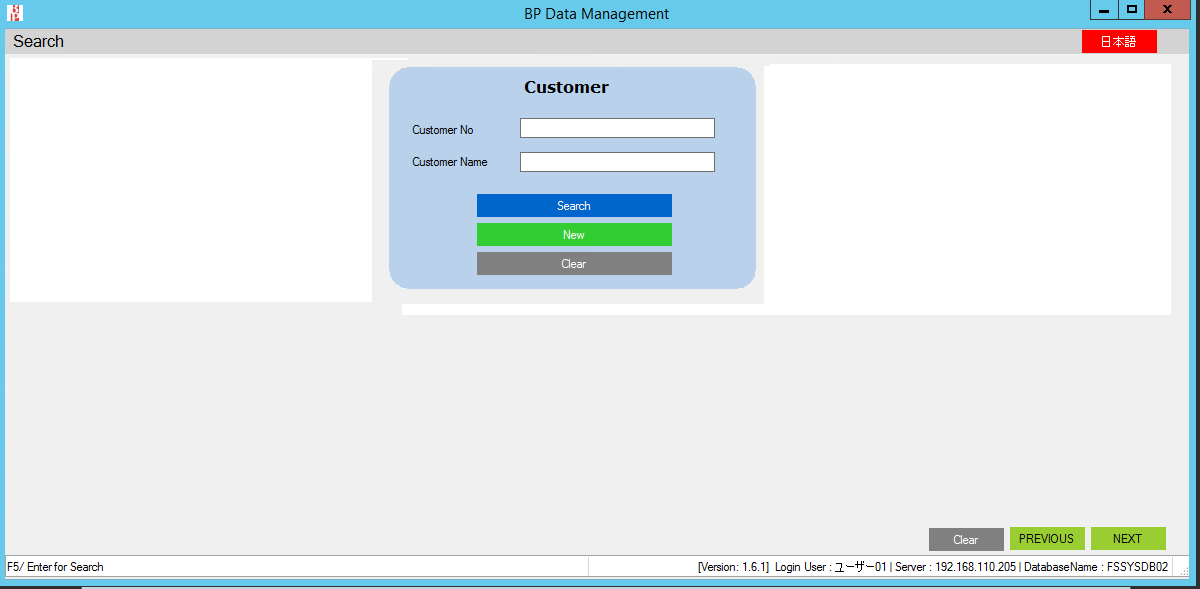1200x589 pixels.
Task: Advance with the NEXT button
Action: click(1128, 539)
